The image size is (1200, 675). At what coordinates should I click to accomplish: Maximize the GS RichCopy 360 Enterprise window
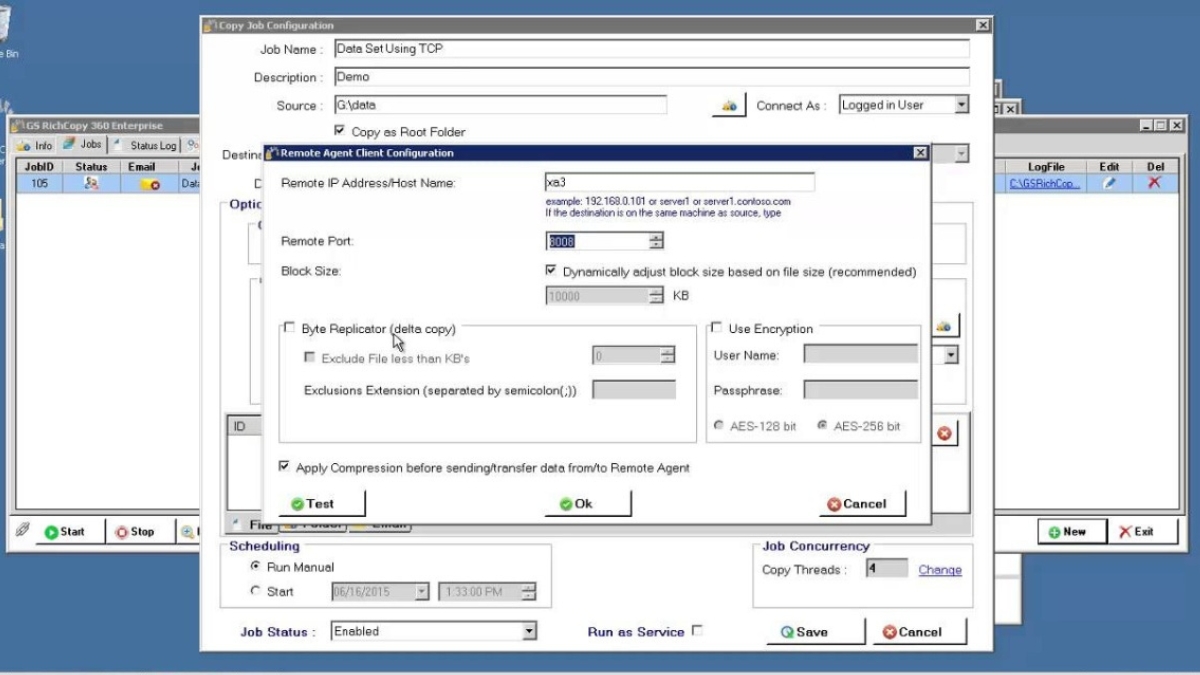point(1160,125)
